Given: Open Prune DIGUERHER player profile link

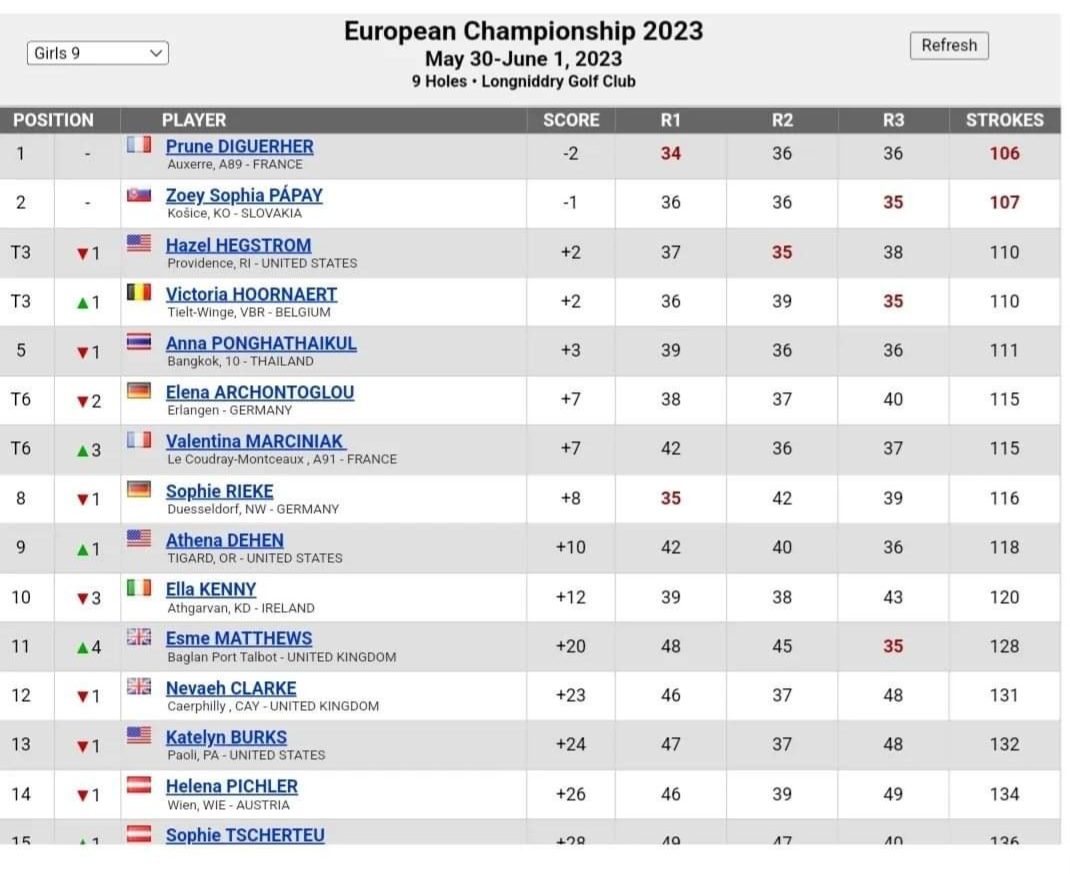Looking at the screenshot, I should click(240, 146).
